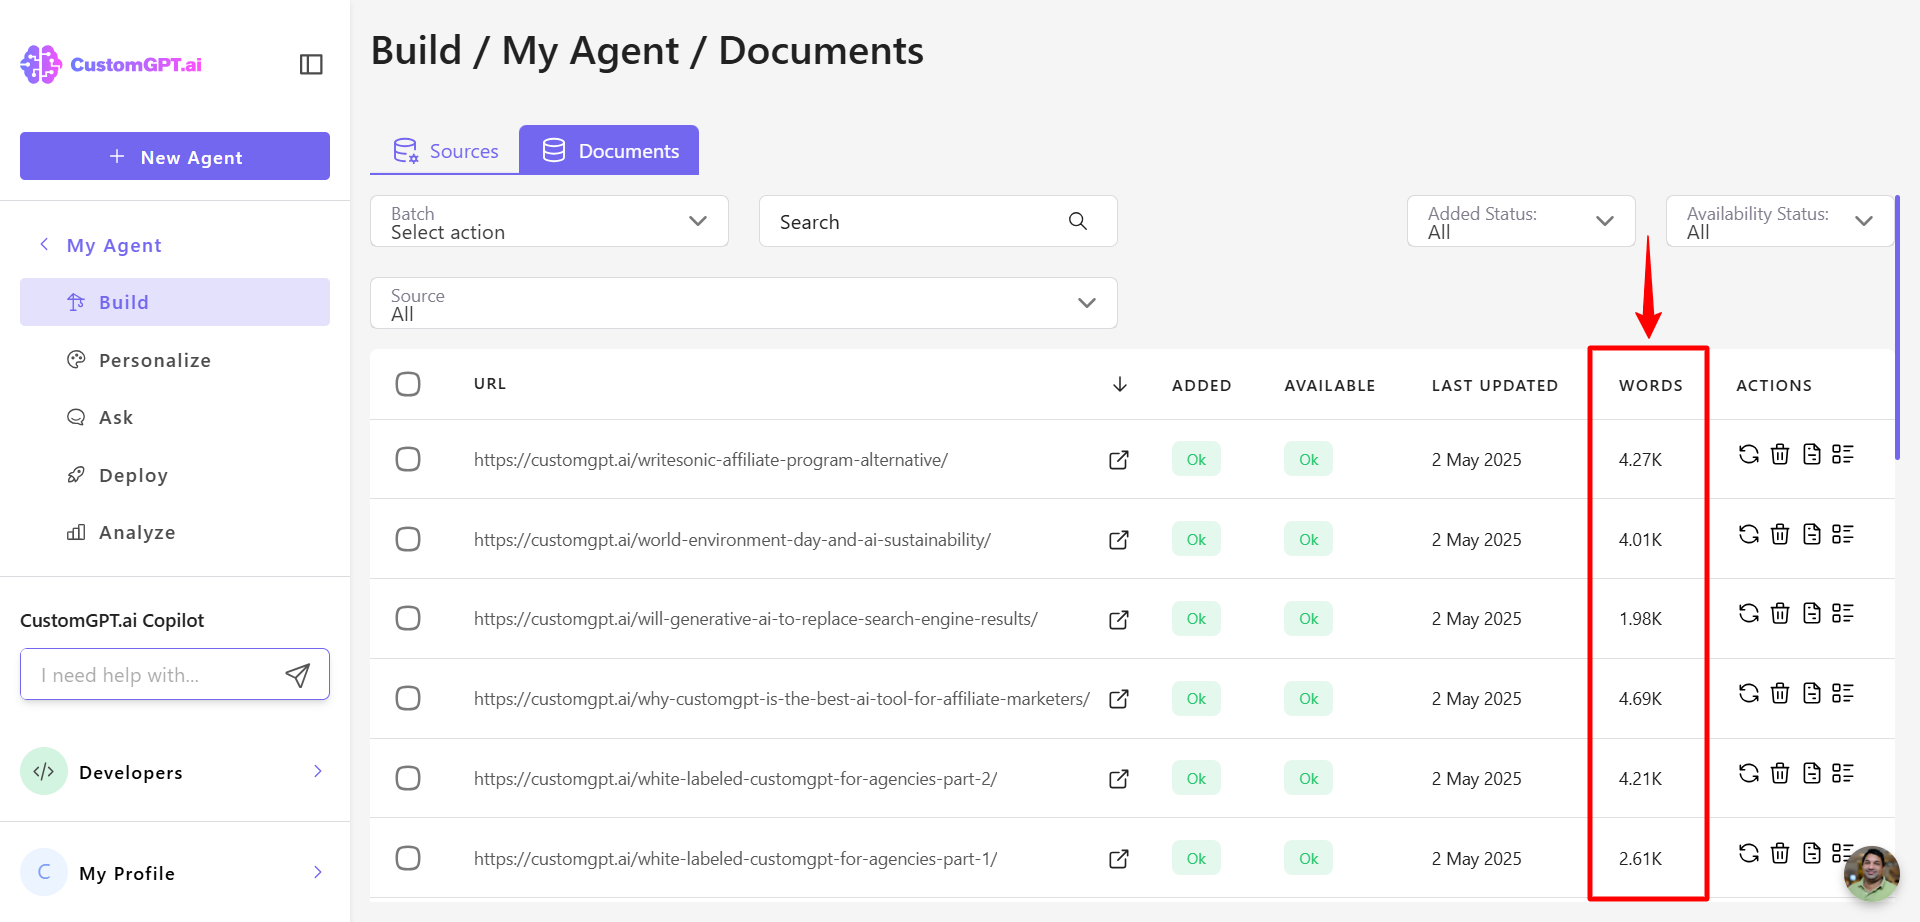Toggle the select-all documents checkbox
Viewport: 1920px width, 922px height.
[x=408, y=384]
